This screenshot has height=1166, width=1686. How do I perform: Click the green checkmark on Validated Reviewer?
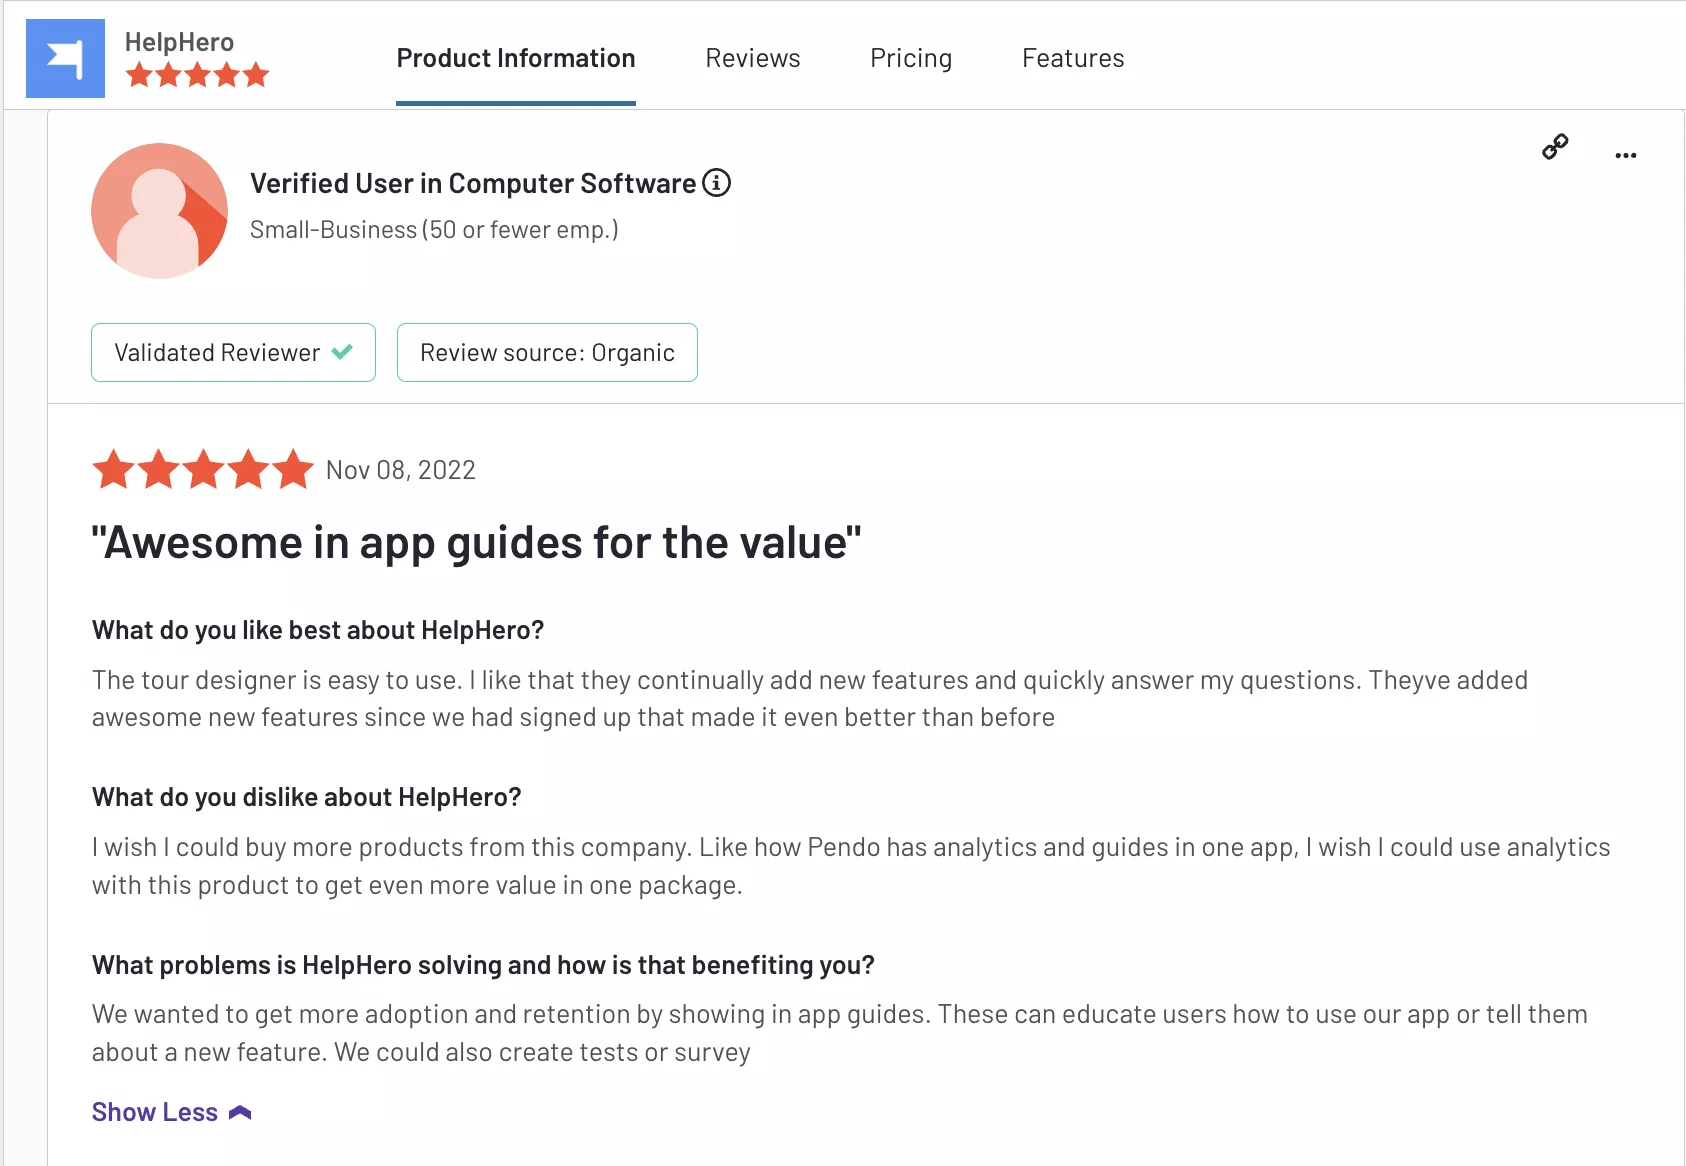tap(341, 352)
